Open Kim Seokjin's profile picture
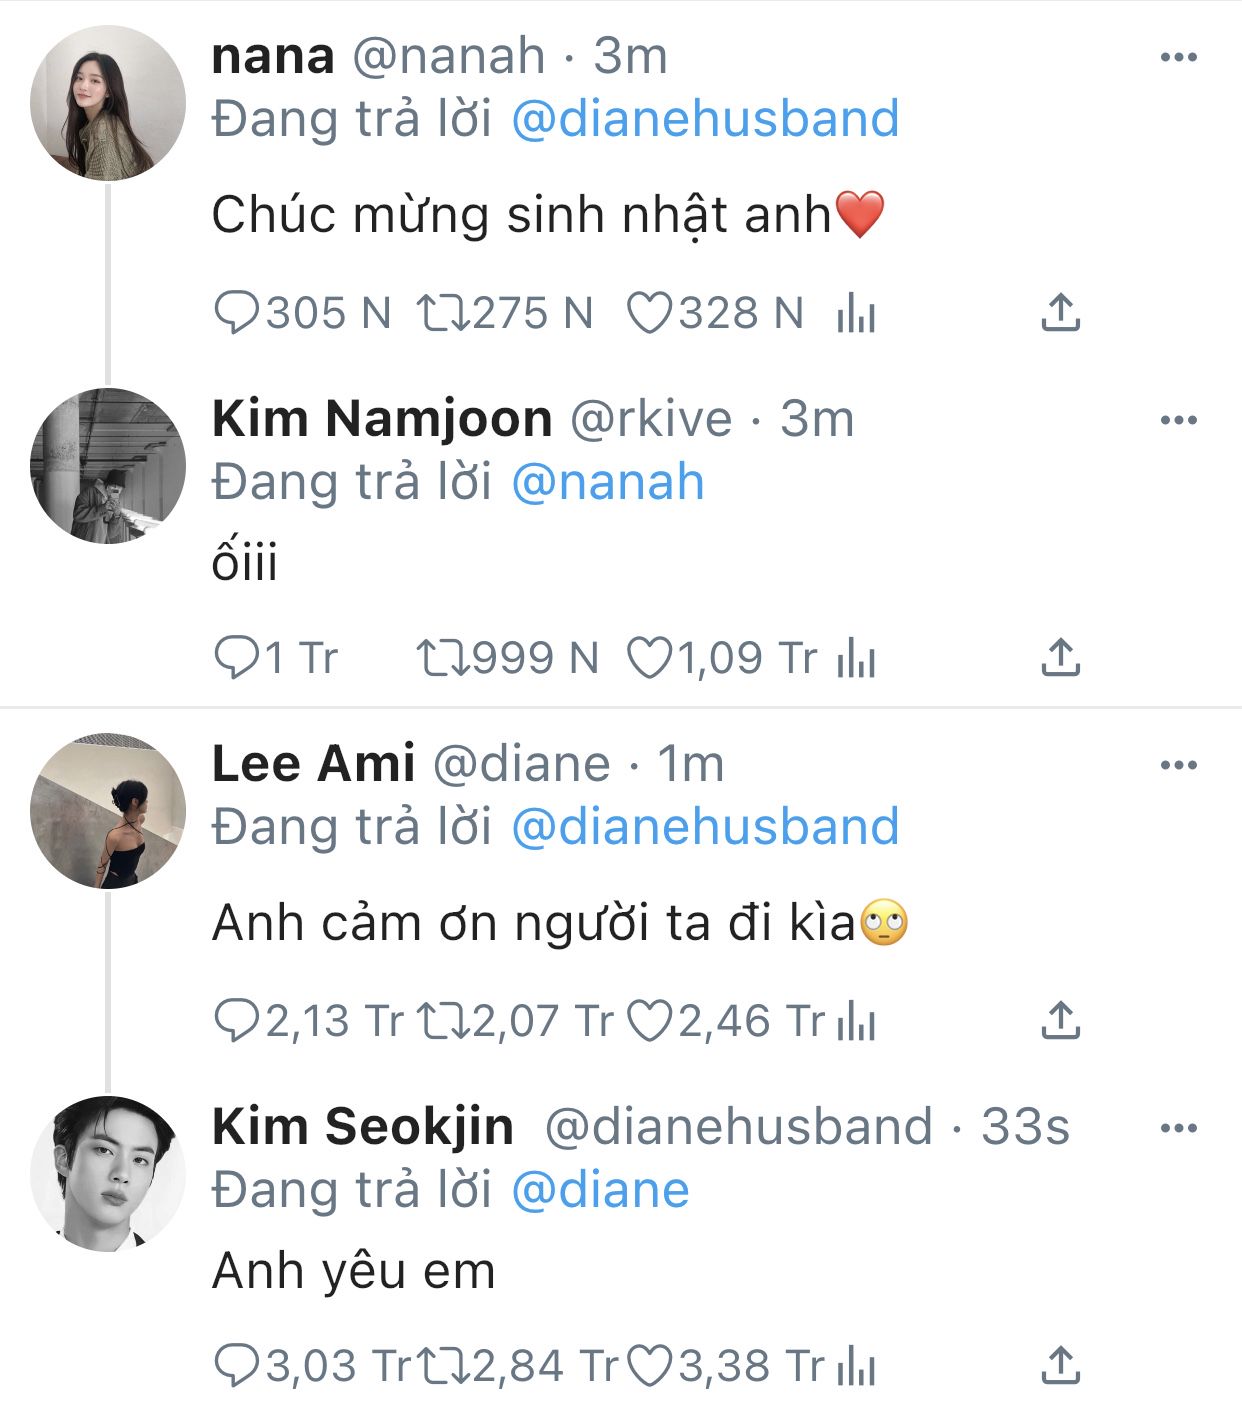This screenshot has width=1242, height=1408. click(x=108, y=1174)
